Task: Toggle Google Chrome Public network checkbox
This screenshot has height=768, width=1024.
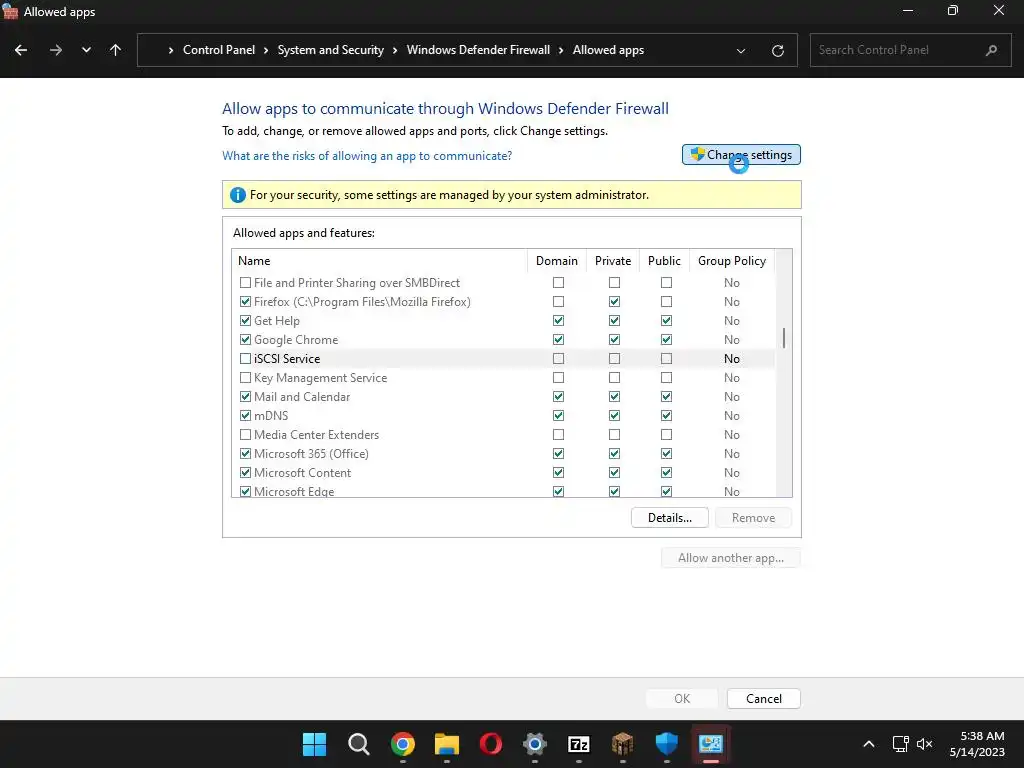Action: [x=666, y=340]
